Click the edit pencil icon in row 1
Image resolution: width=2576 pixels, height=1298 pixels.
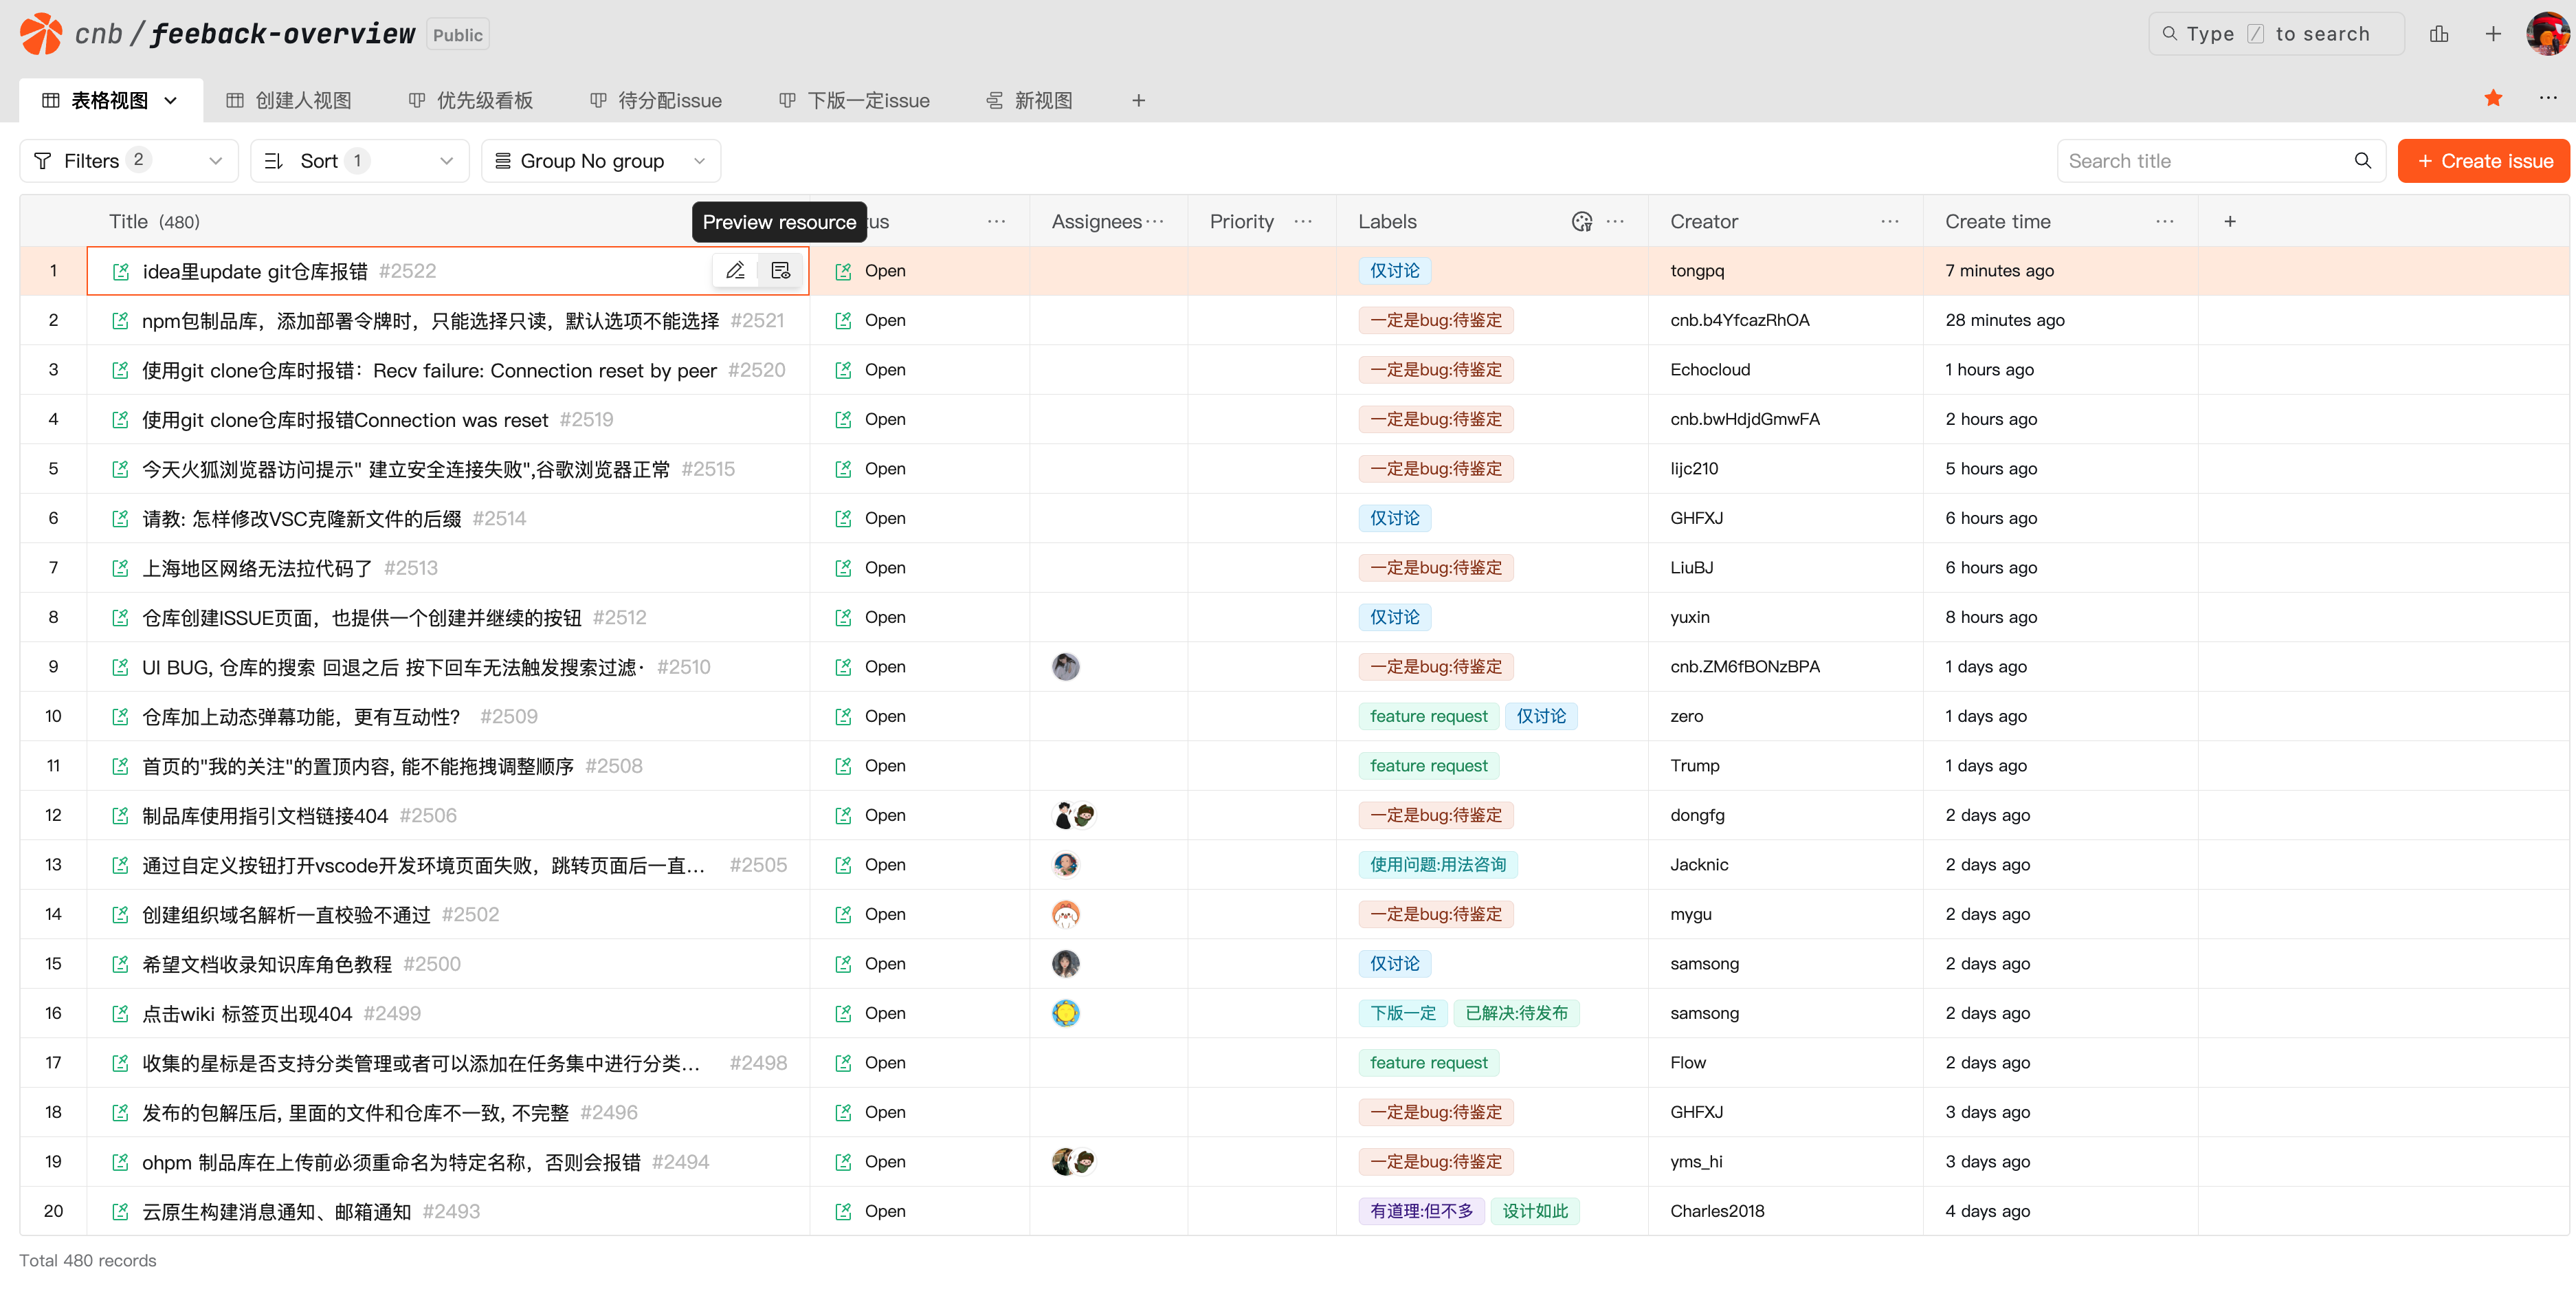click(735, 270)
